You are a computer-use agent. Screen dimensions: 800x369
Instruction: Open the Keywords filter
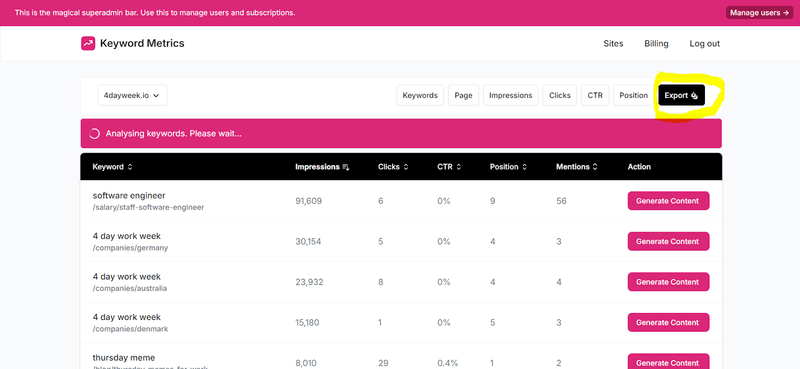click(x=420, y=95)
